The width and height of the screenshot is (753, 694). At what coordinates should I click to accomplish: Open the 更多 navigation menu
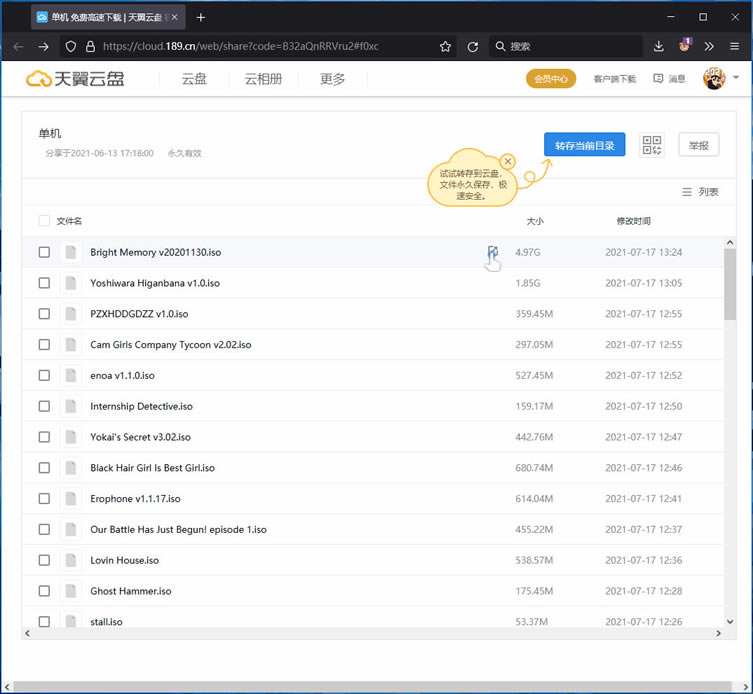[x=332, y=79]
